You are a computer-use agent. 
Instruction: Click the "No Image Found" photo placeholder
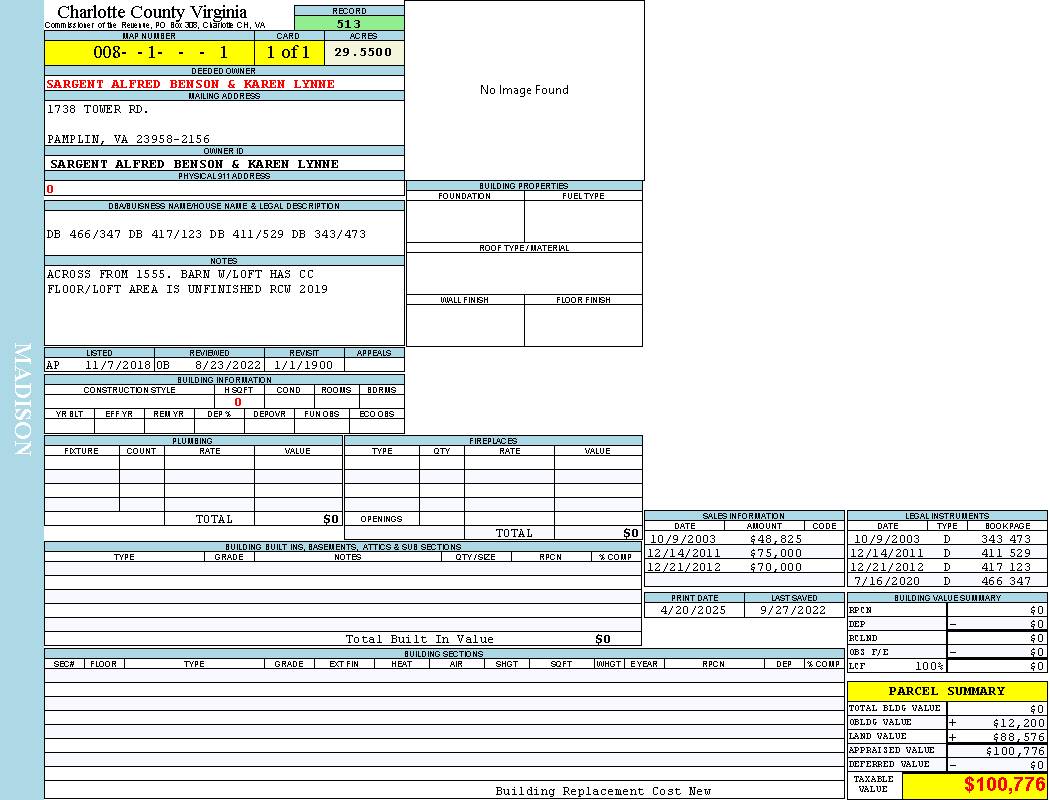[524, 90]
